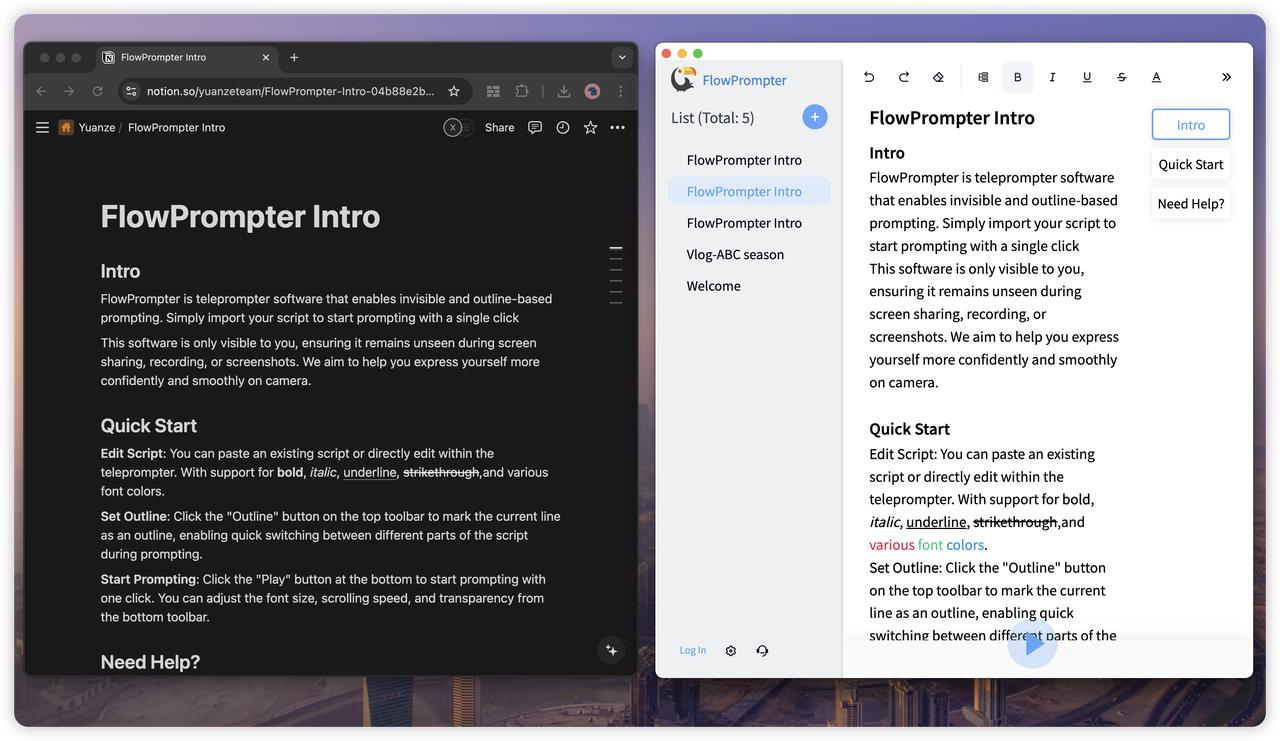Go forward in Chrome browser
The image size is (1280, 741).
click(69, 91)
